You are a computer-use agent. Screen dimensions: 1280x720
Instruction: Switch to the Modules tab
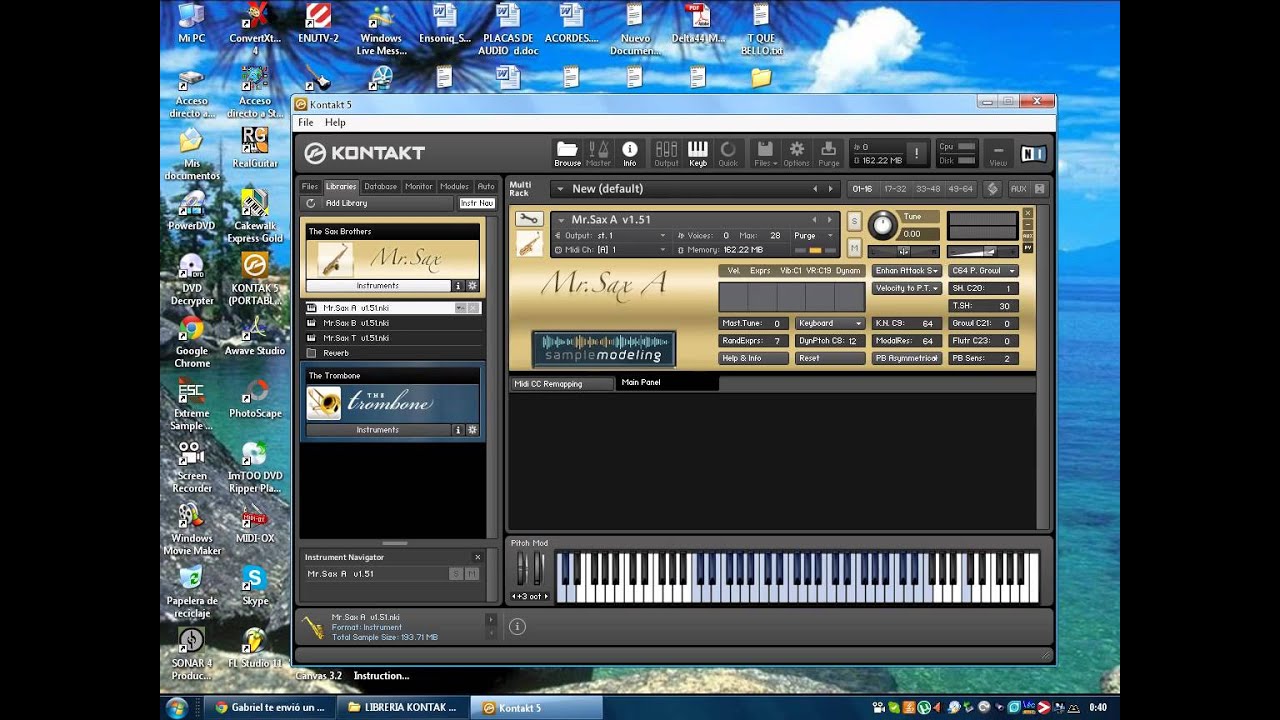click(454, 186)
